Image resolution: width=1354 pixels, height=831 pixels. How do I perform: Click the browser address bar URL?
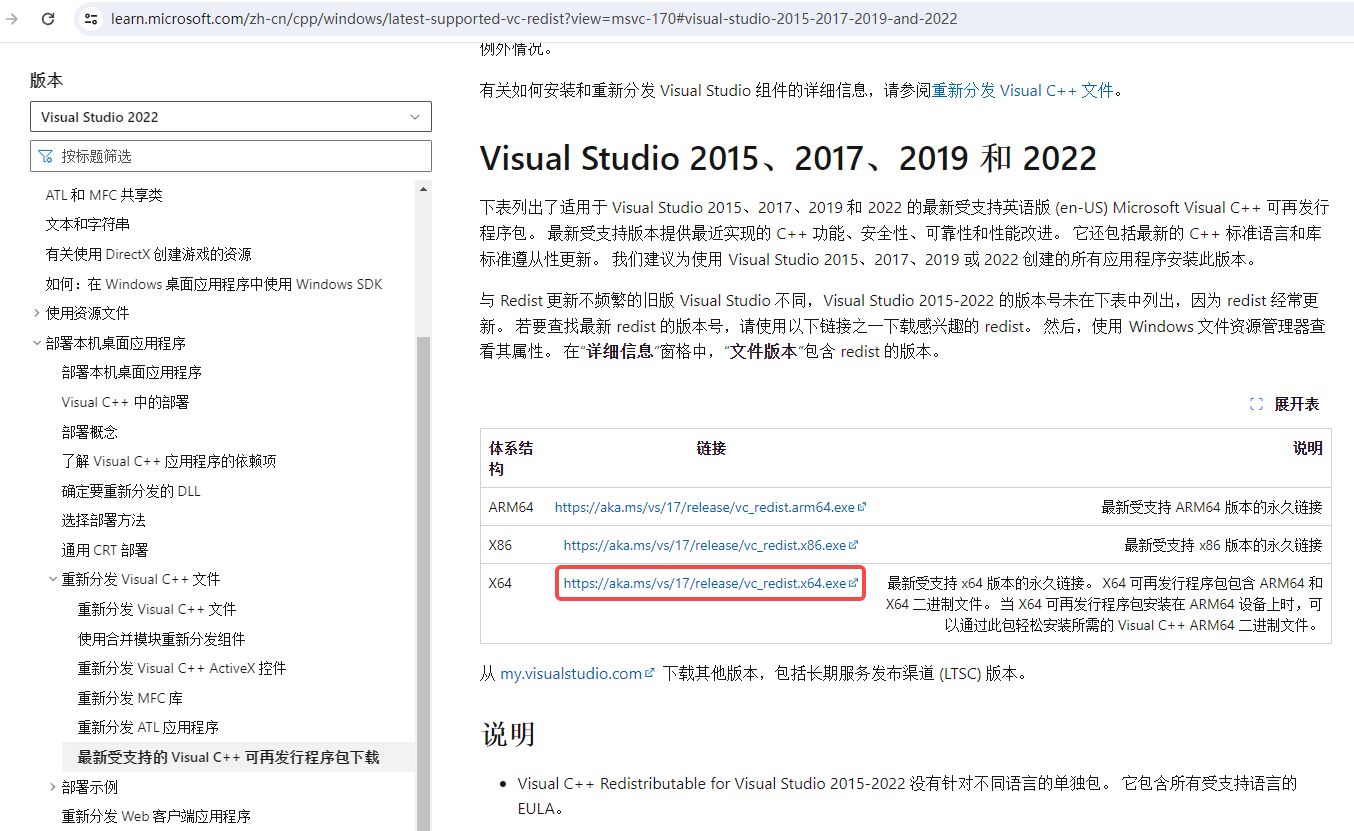click(534, 19)
